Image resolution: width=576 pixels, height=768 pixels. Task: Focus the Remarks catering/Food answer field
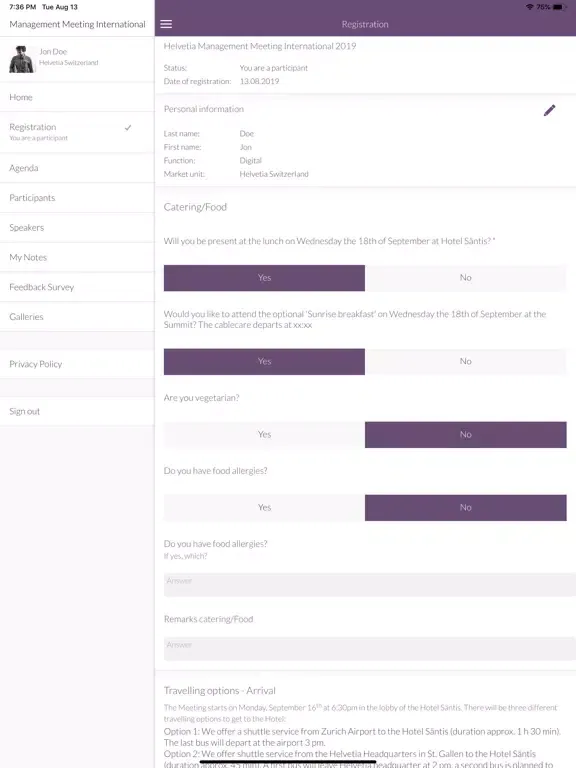(370, 649)
